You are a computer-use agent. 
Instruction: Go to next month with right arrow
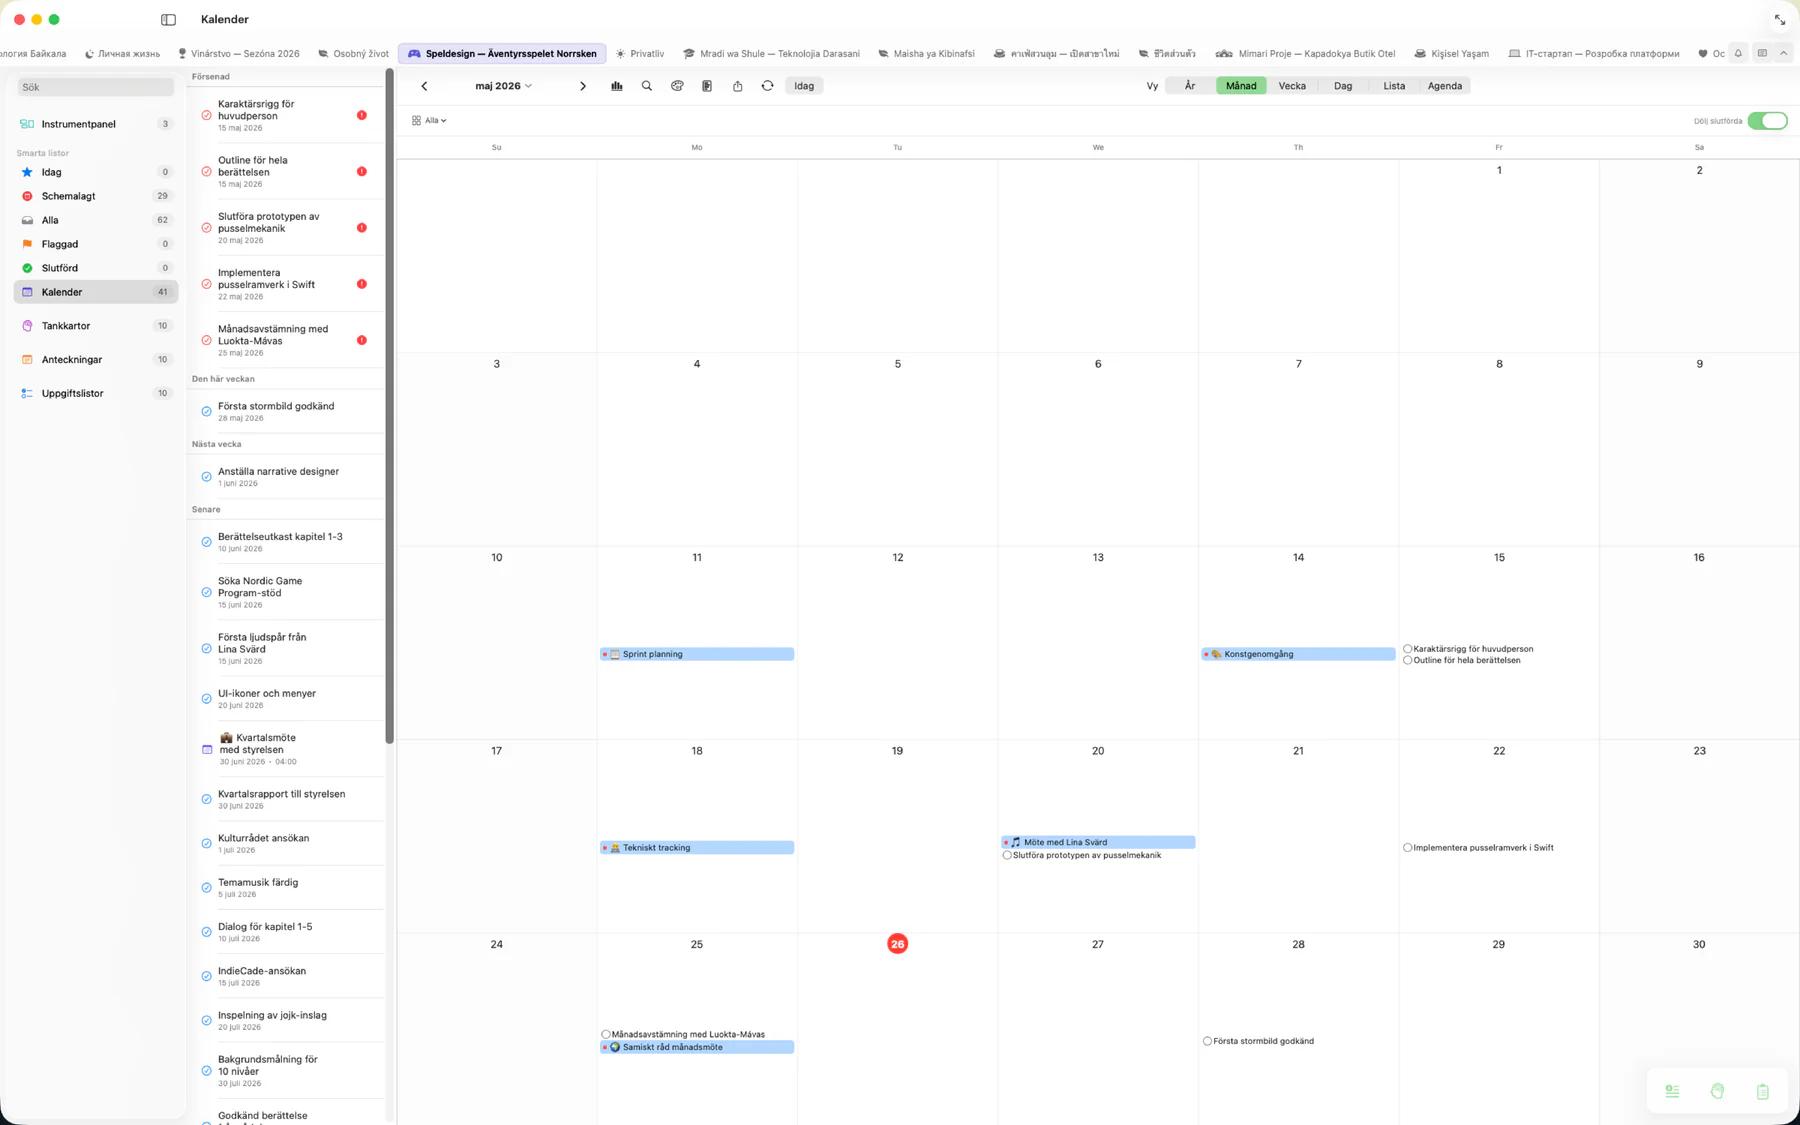(x=583, y=86)
